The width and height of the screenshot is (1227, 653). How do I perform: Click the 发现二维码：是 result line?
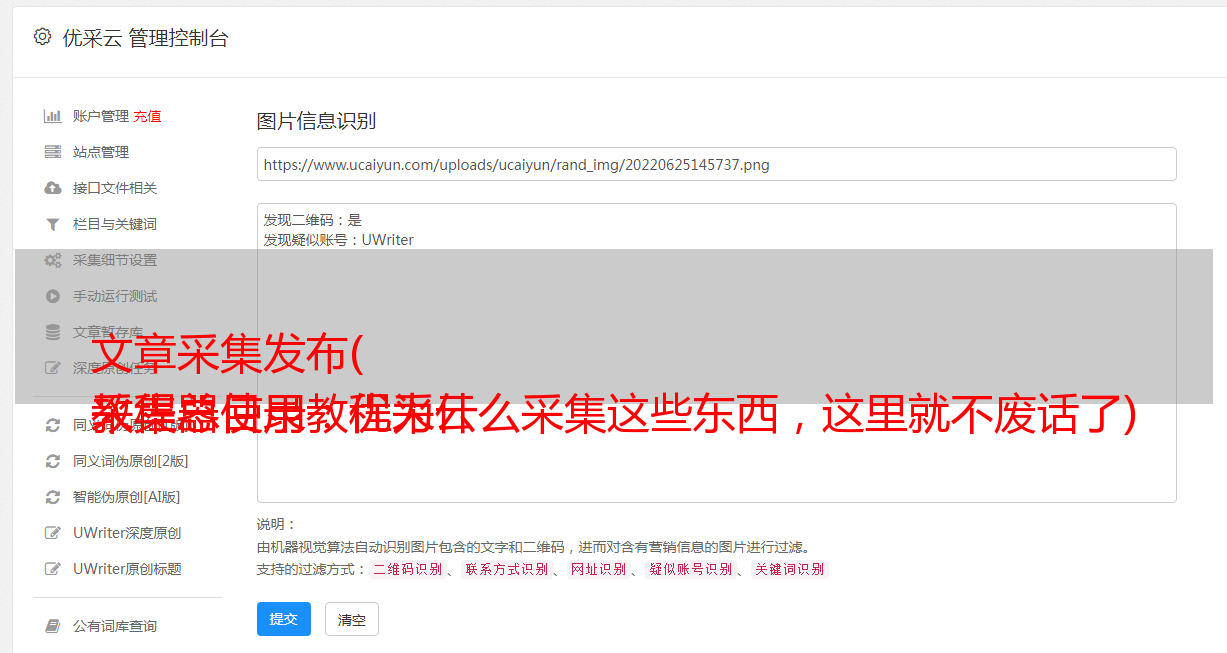tap(312, 220)
